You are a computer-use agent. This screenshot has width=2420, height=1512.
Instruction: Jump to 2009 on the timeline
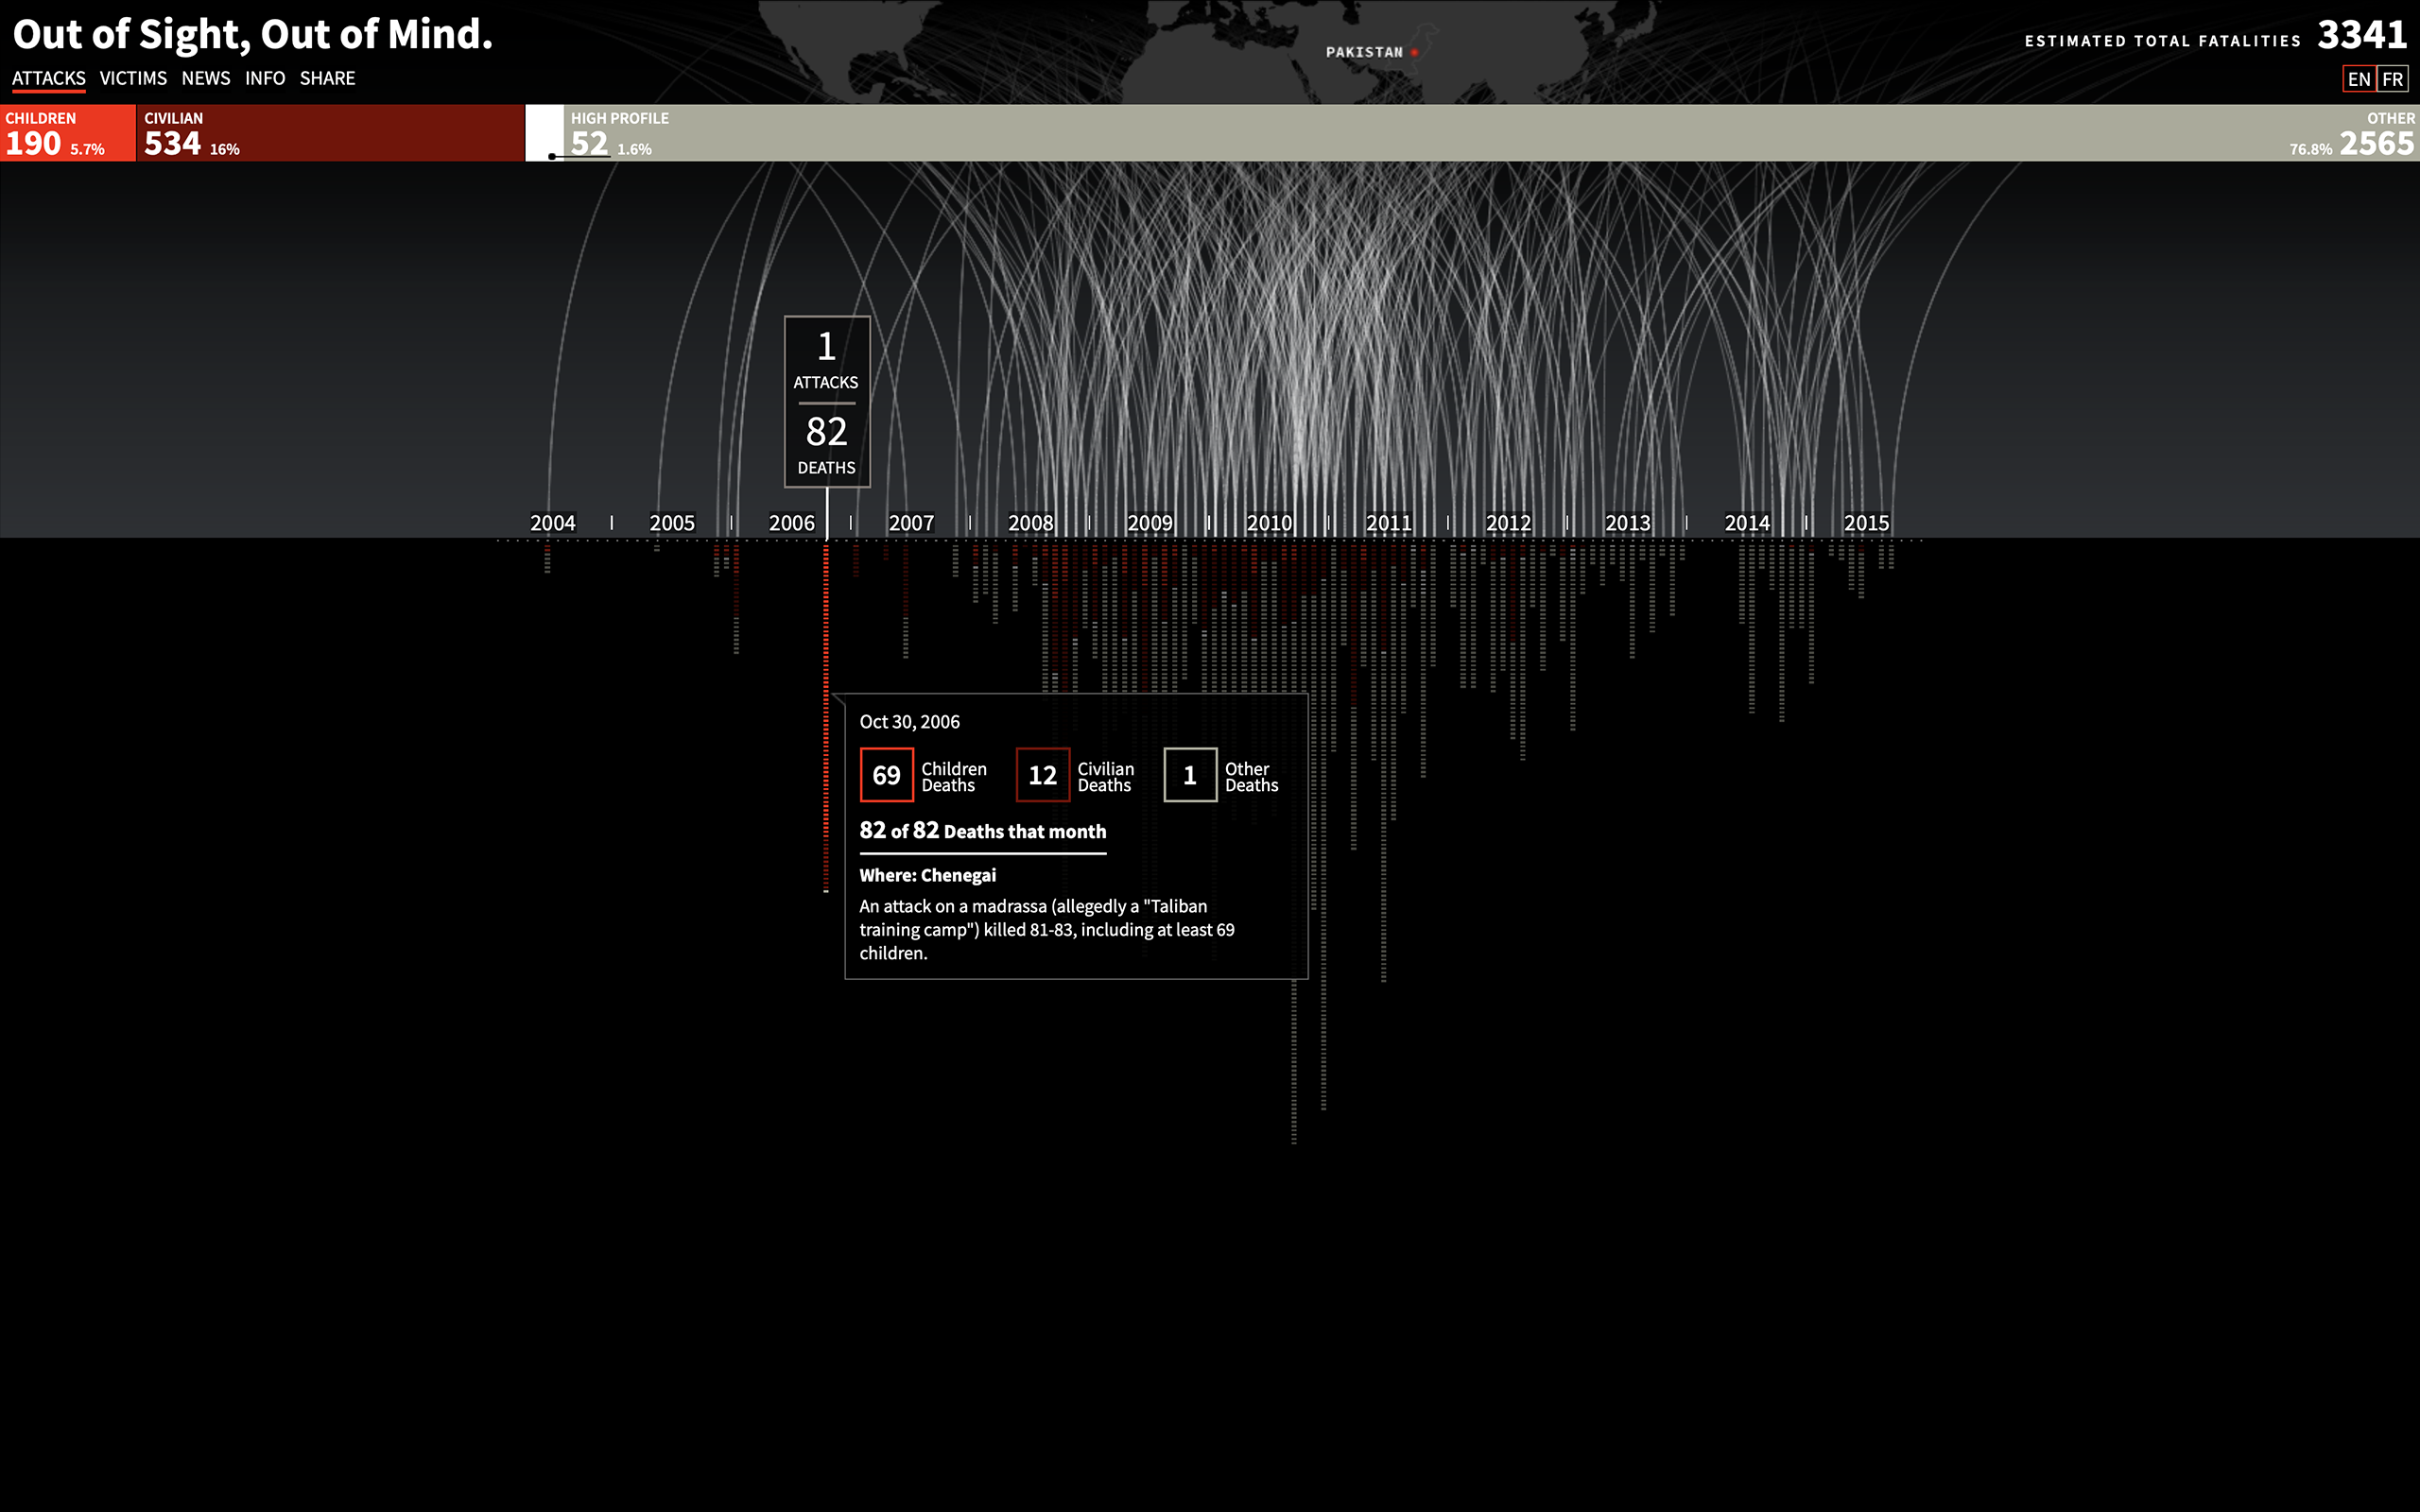[1150, 523]
